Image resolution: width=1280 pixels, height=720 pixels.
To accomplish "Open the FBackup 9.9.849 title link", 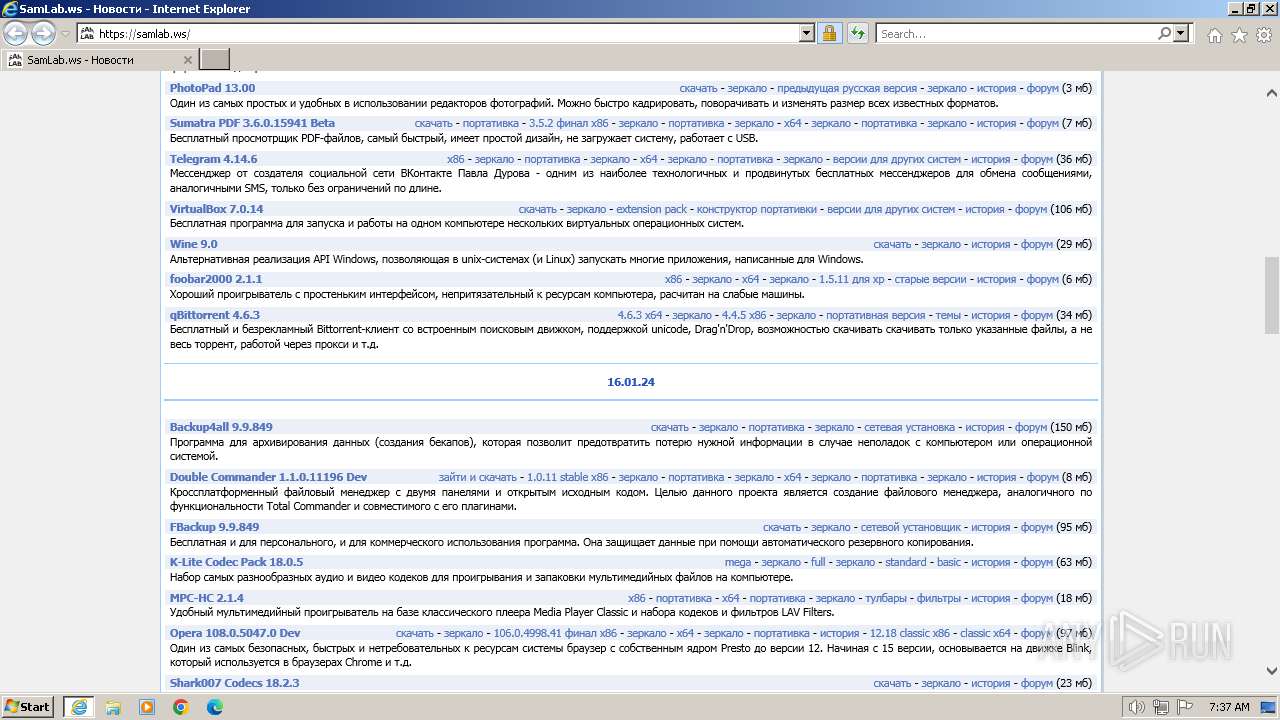I will (214, 527).
